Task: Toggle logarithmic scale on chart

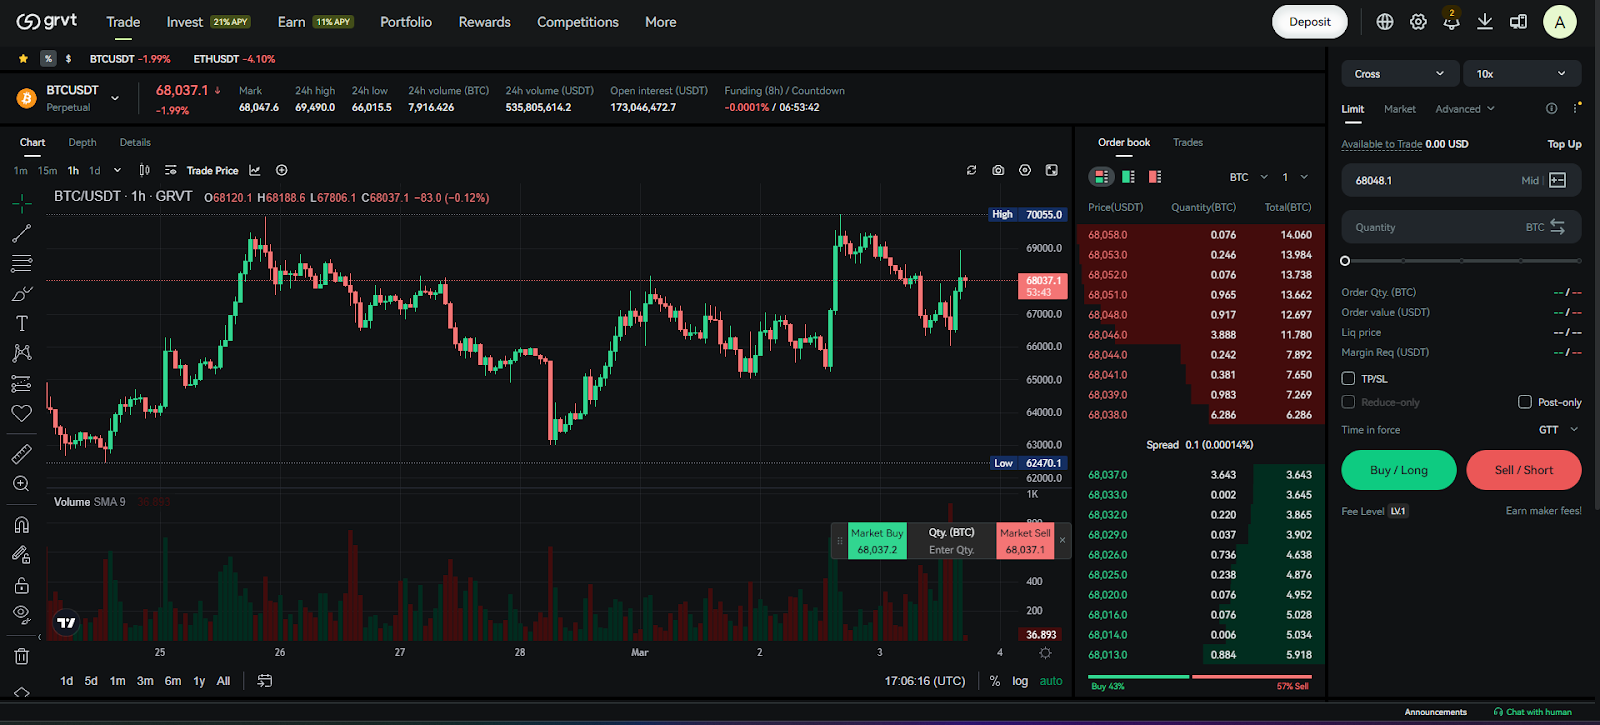Action: pos(1020,681)
